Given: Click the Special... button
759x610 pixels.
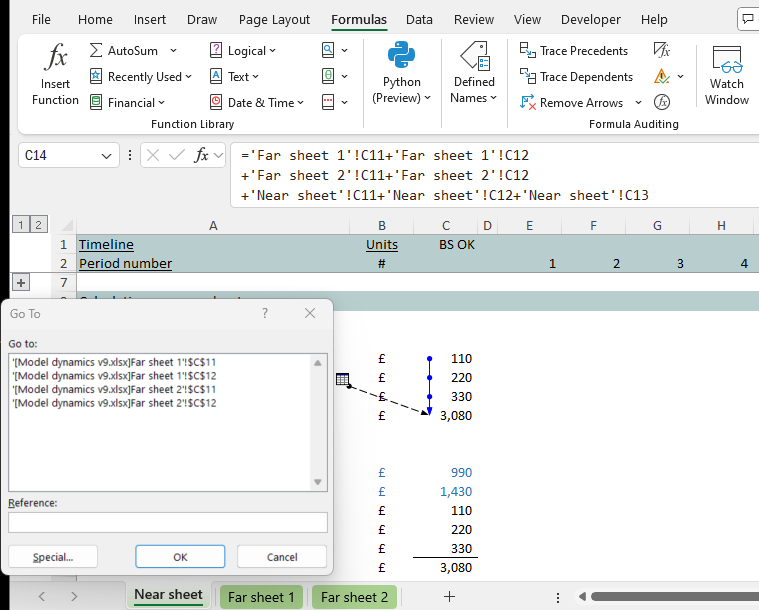Looking at the screenshot, I should click(51, 557).
